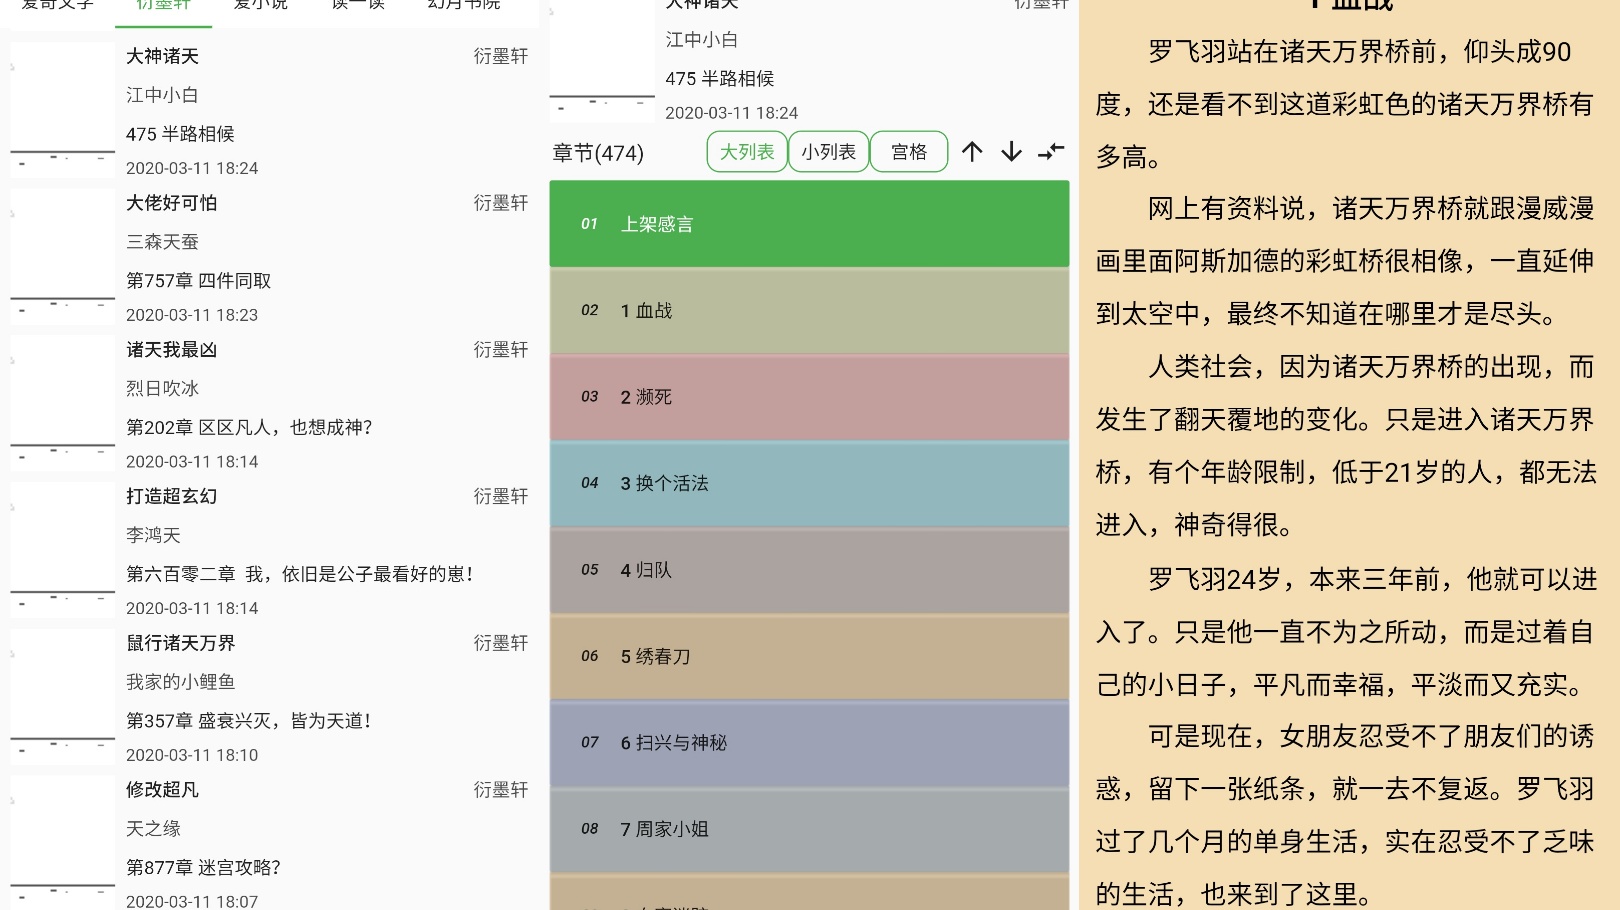Open chapter 07 6 扫兴与神秘
The image size is (1620, 910).
tap(809, 742)
